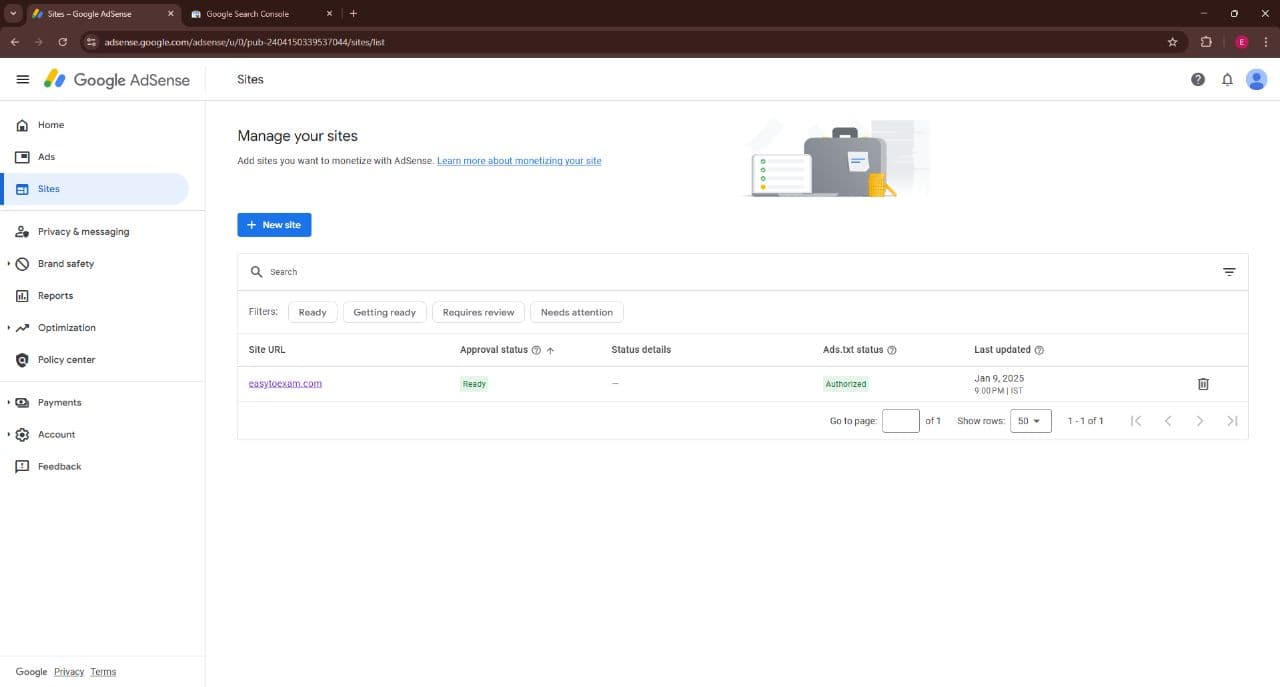Open the account profile avatar

pyautogui.click(x=1257, y=80)
